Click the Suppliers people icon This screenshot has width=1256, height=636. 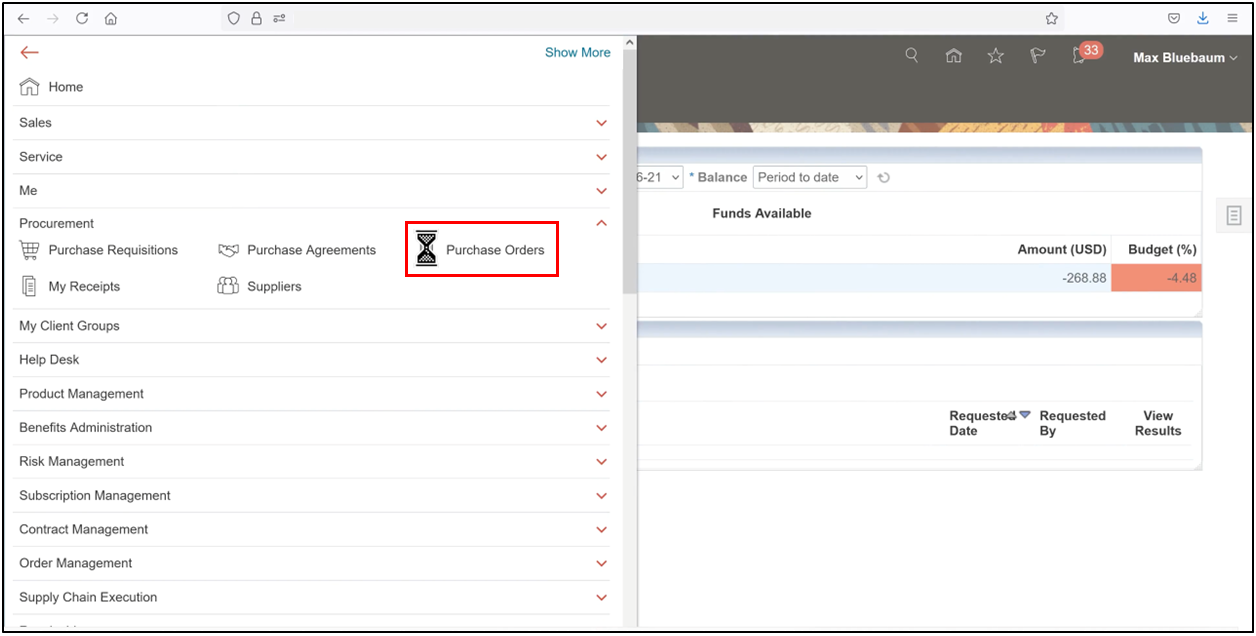pyautogui.click(x=228, y=286)
